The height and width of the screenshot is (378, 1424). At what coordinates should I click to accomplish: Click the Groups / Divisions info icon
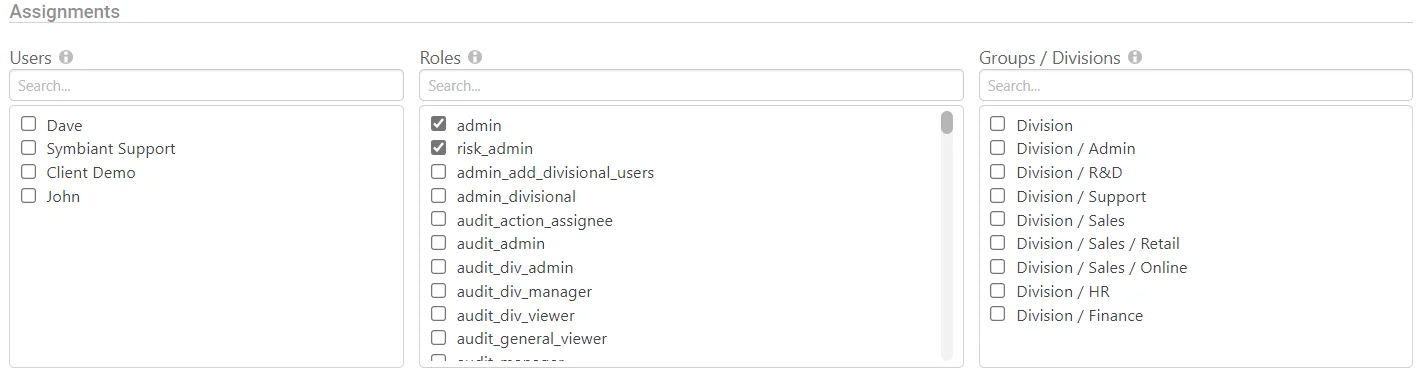pos(1135,57)
